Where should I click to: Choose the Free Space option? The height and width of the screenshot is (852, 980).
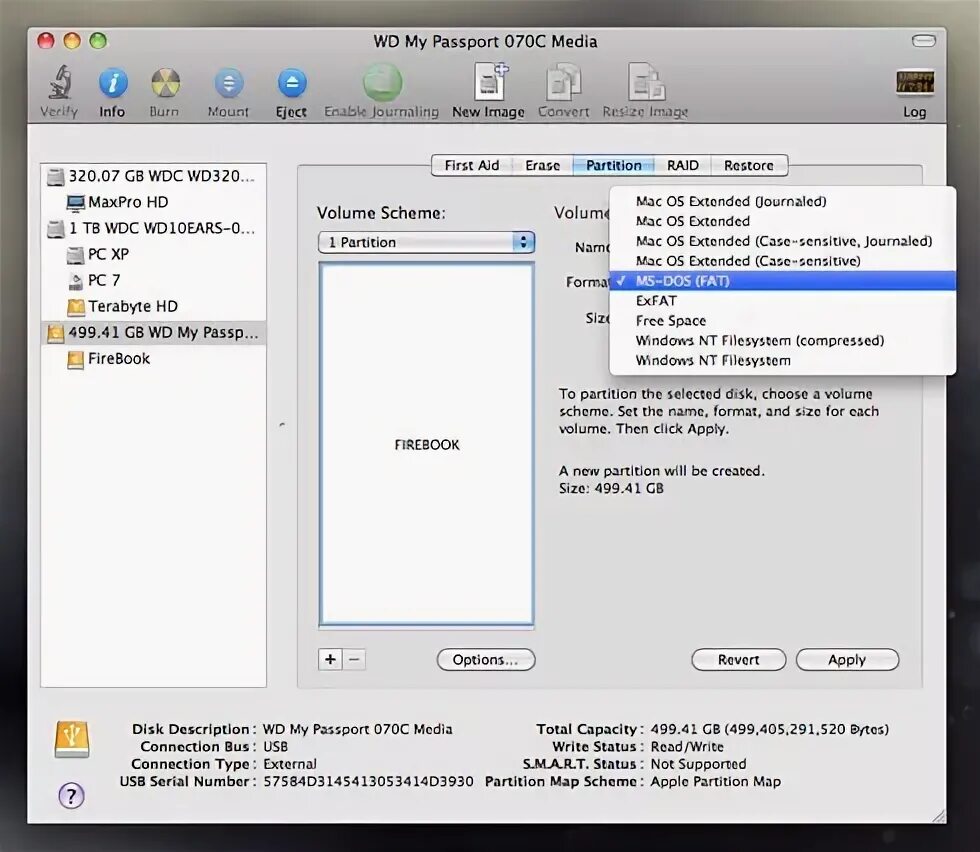click(782, 321)
